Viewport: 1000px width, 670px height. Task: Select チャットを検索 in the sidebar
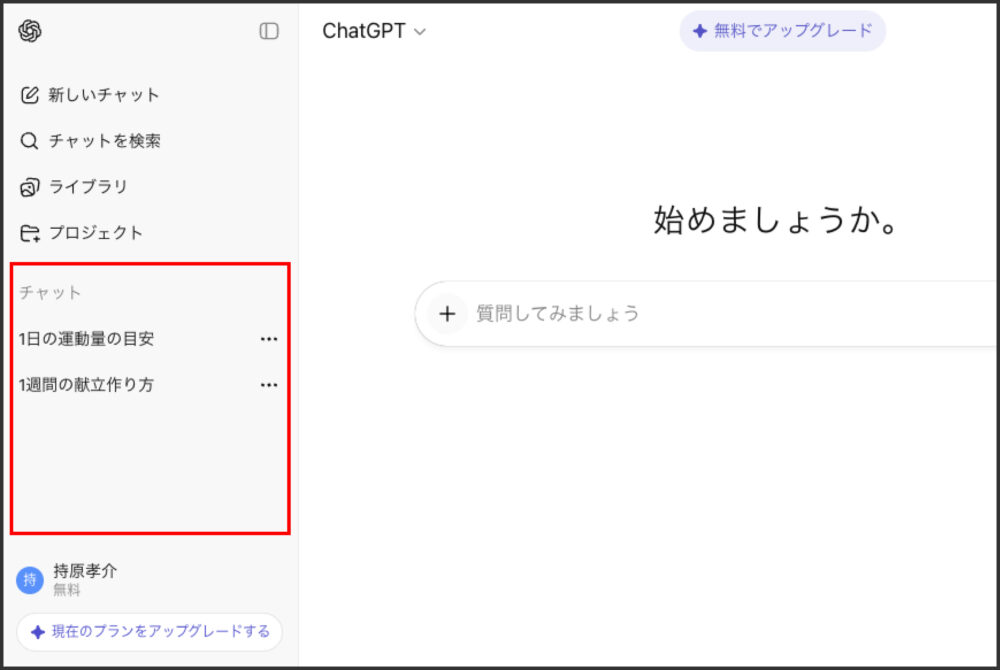point(105,141)
